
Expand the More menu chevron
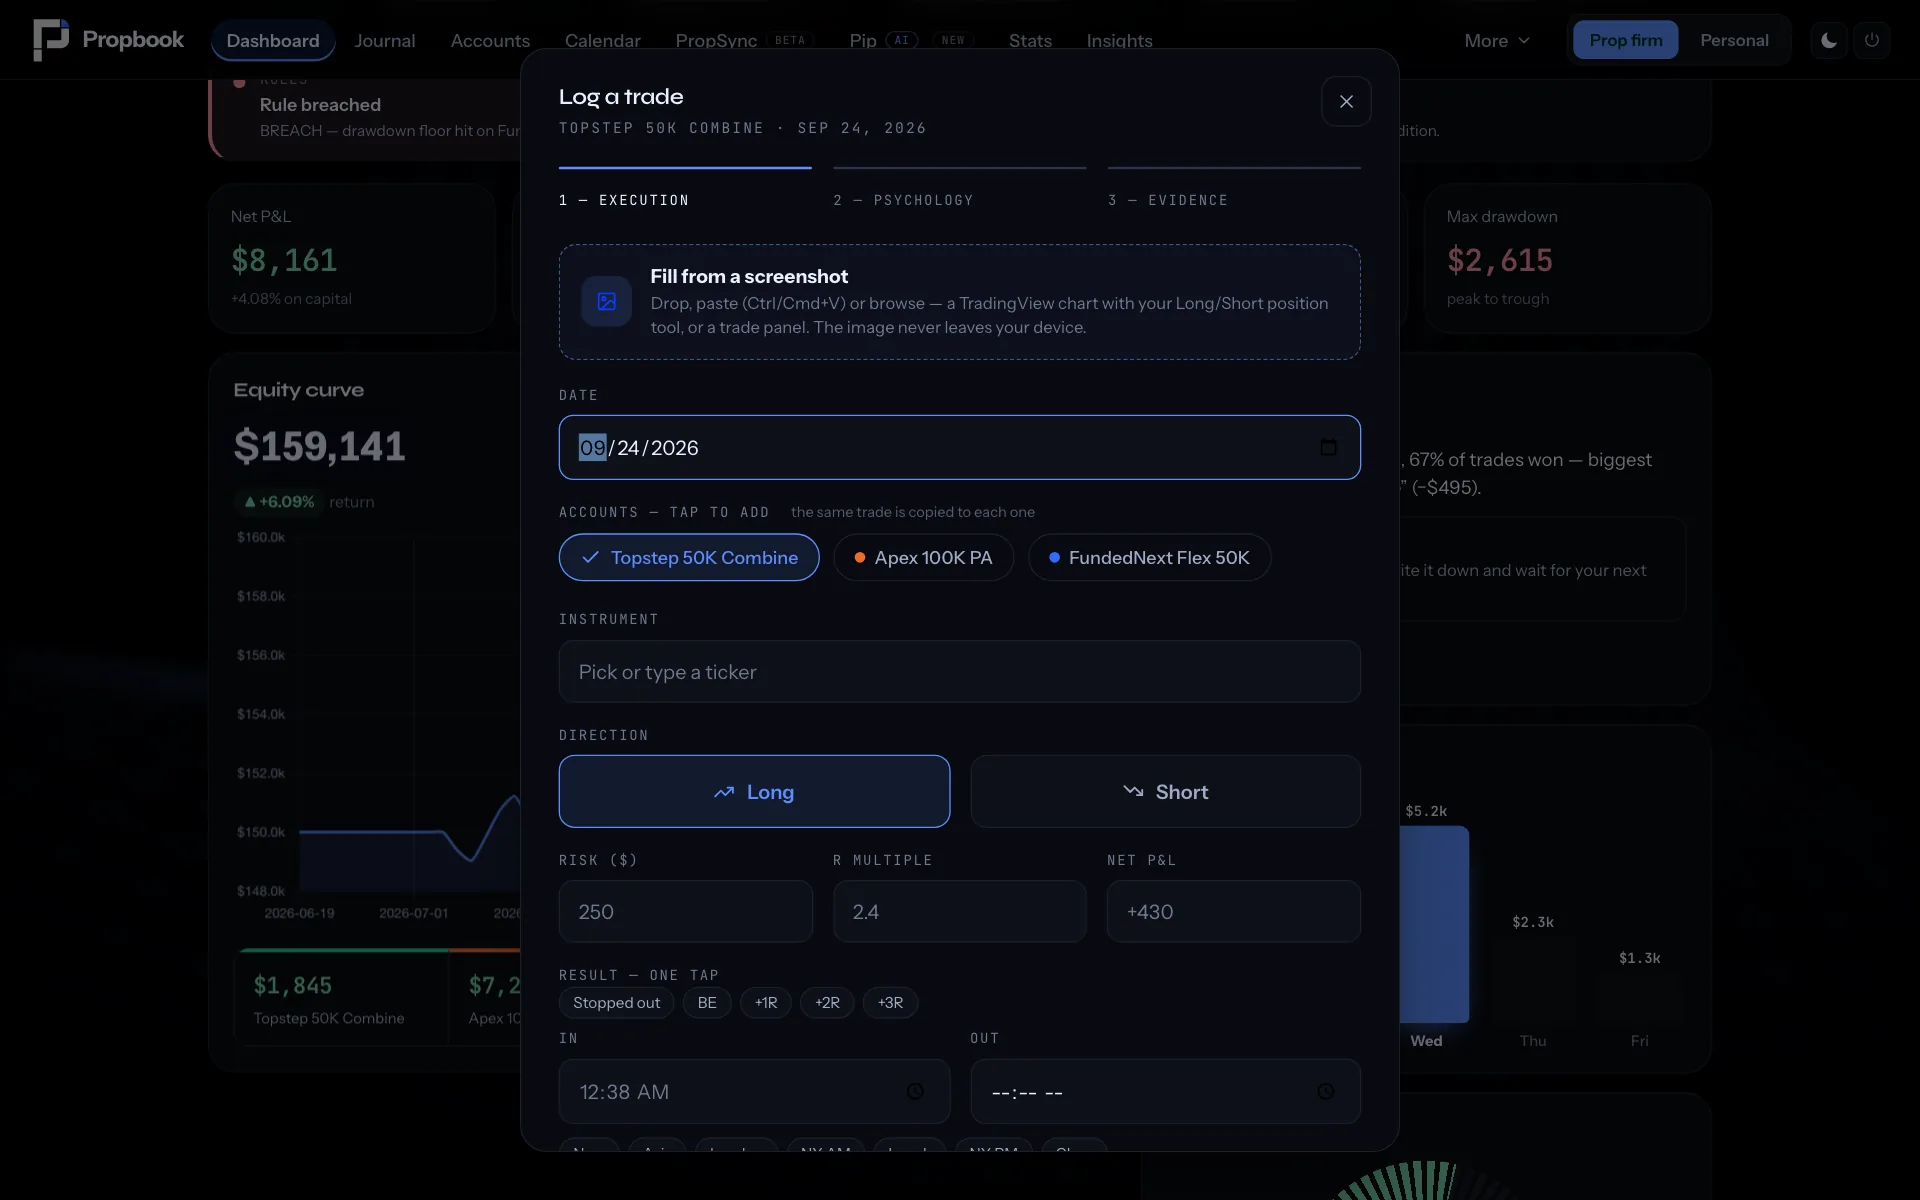pos(1524,40)
